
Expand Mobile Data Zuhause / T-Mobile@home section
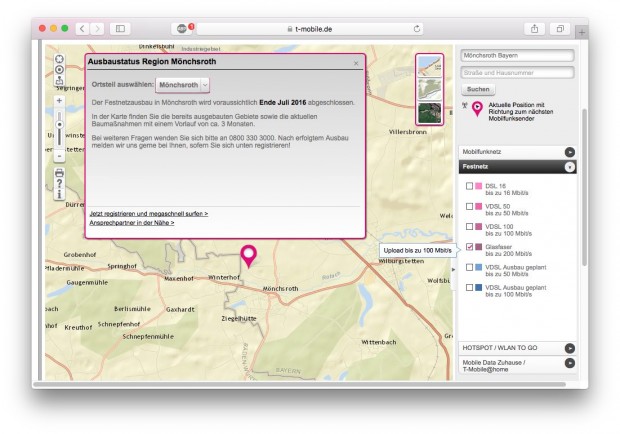(x=517, y=365)
